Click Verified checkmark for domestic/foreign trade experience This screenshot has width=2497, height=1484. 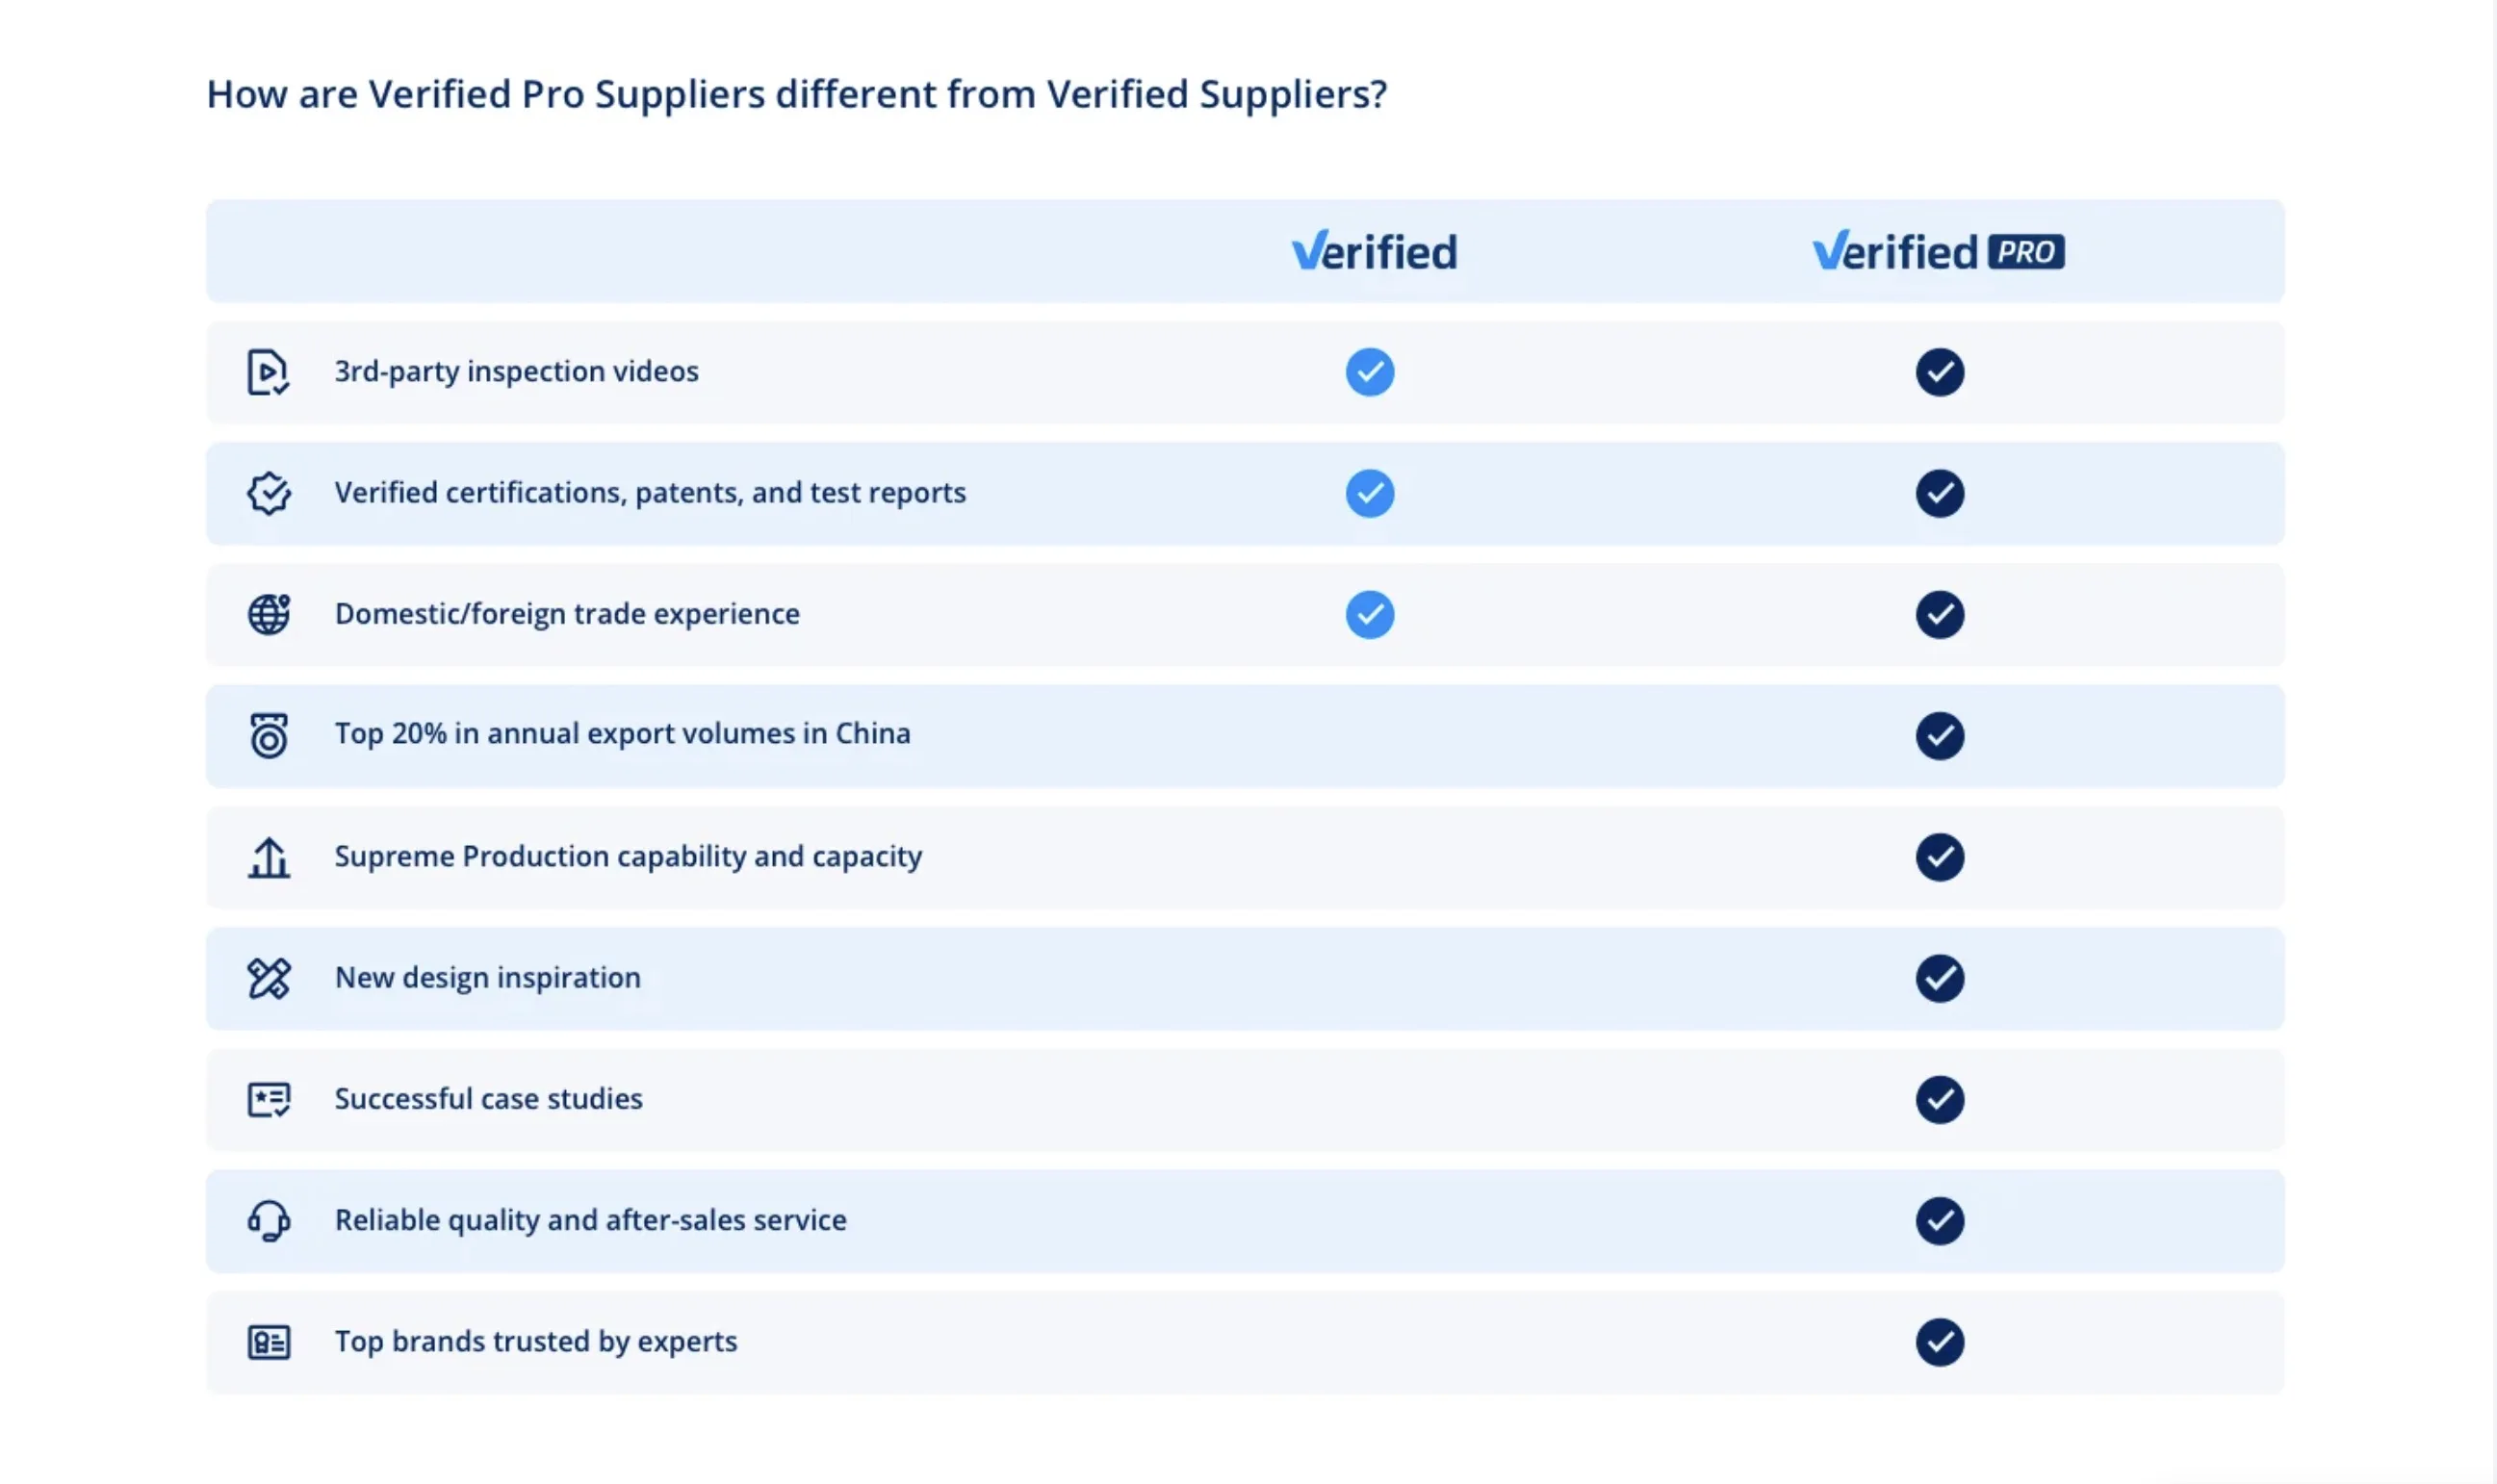tap(1369, 614)
